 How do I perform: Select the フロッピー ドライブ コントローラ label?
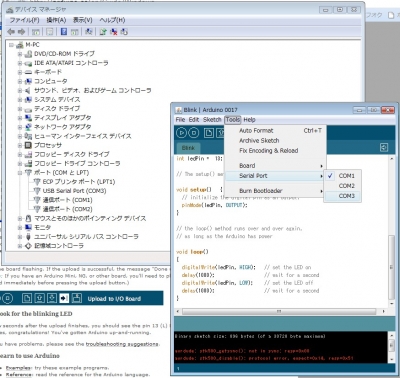(77, 163)
